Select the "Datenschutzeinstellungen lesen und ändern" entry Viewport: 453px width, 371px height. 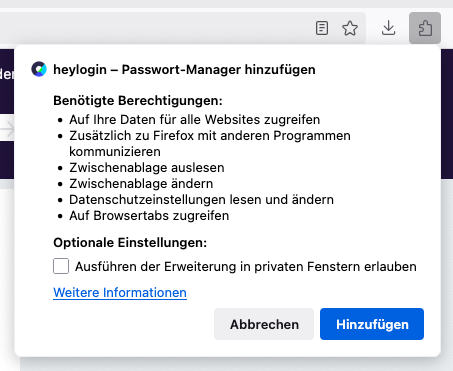point(201,199)
